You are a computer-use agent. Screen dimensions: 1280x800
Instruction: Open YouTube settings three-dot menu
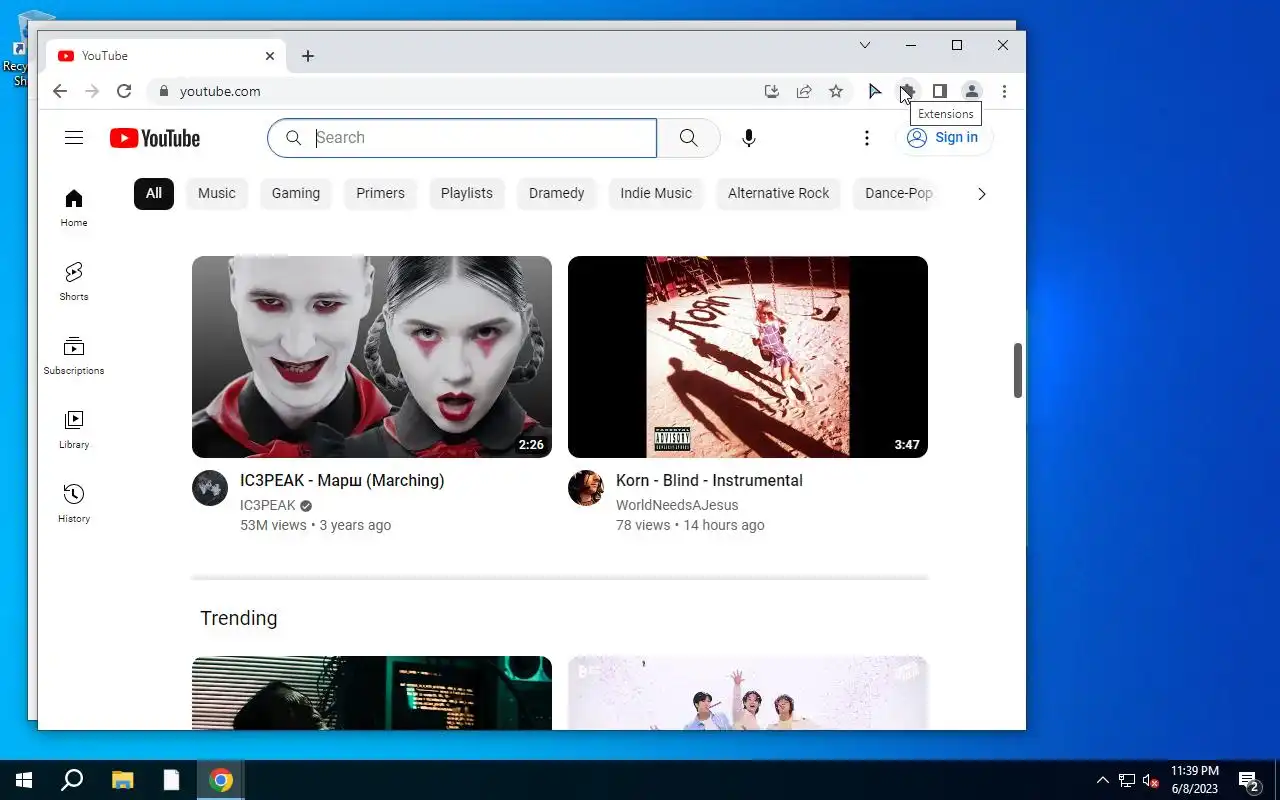[867, 138]
